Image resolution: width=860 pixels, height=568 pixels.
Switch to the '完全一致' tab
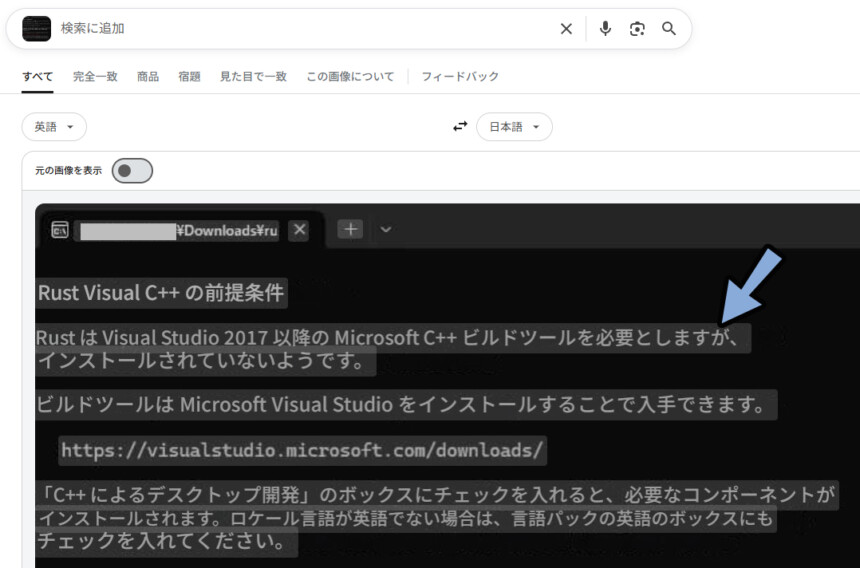[x=95, y=76]
